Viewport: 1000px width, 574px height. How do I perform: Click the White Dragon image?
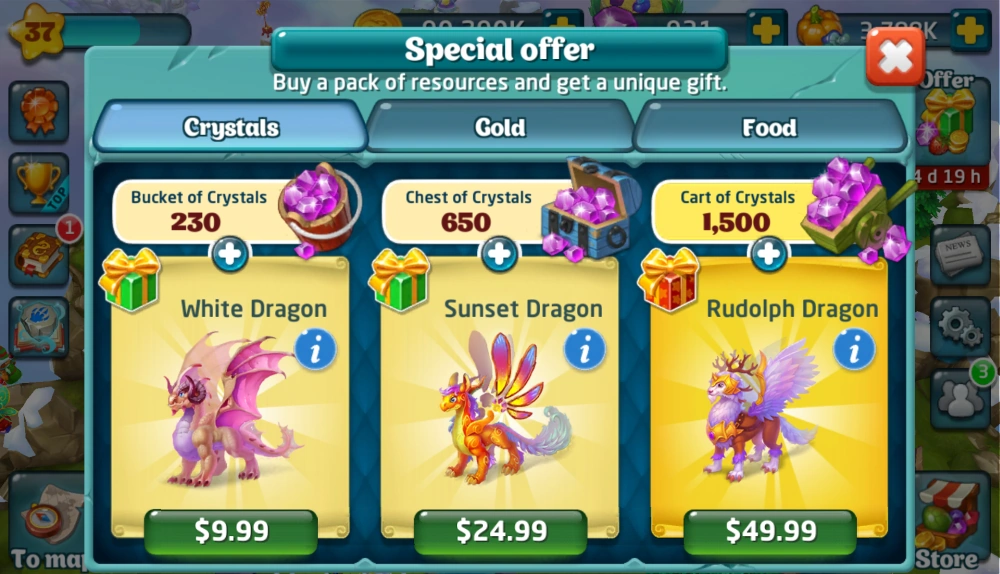coord(230,408)
